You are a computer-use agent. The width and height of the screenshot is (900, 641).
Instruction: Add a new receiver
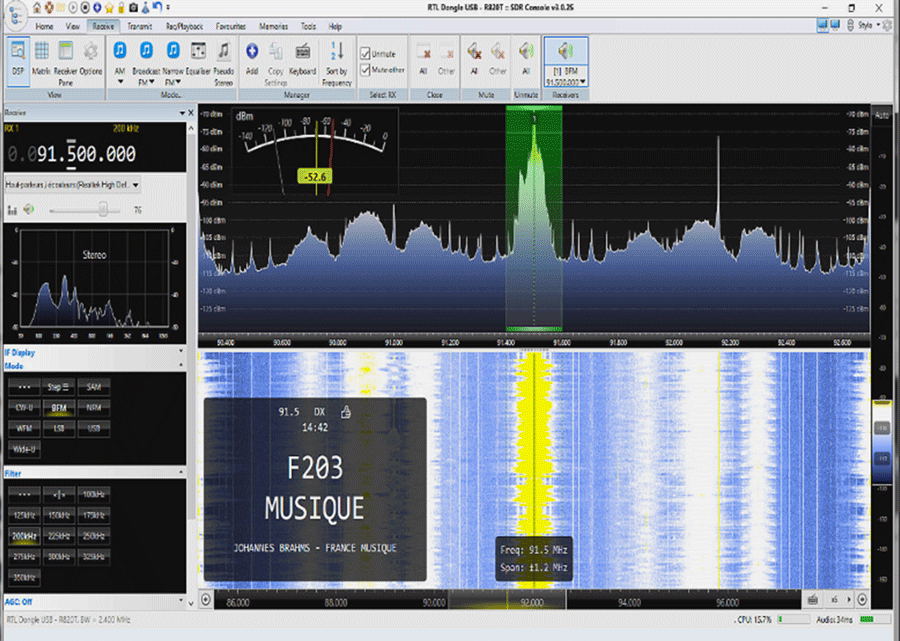(x=252, y=58)
